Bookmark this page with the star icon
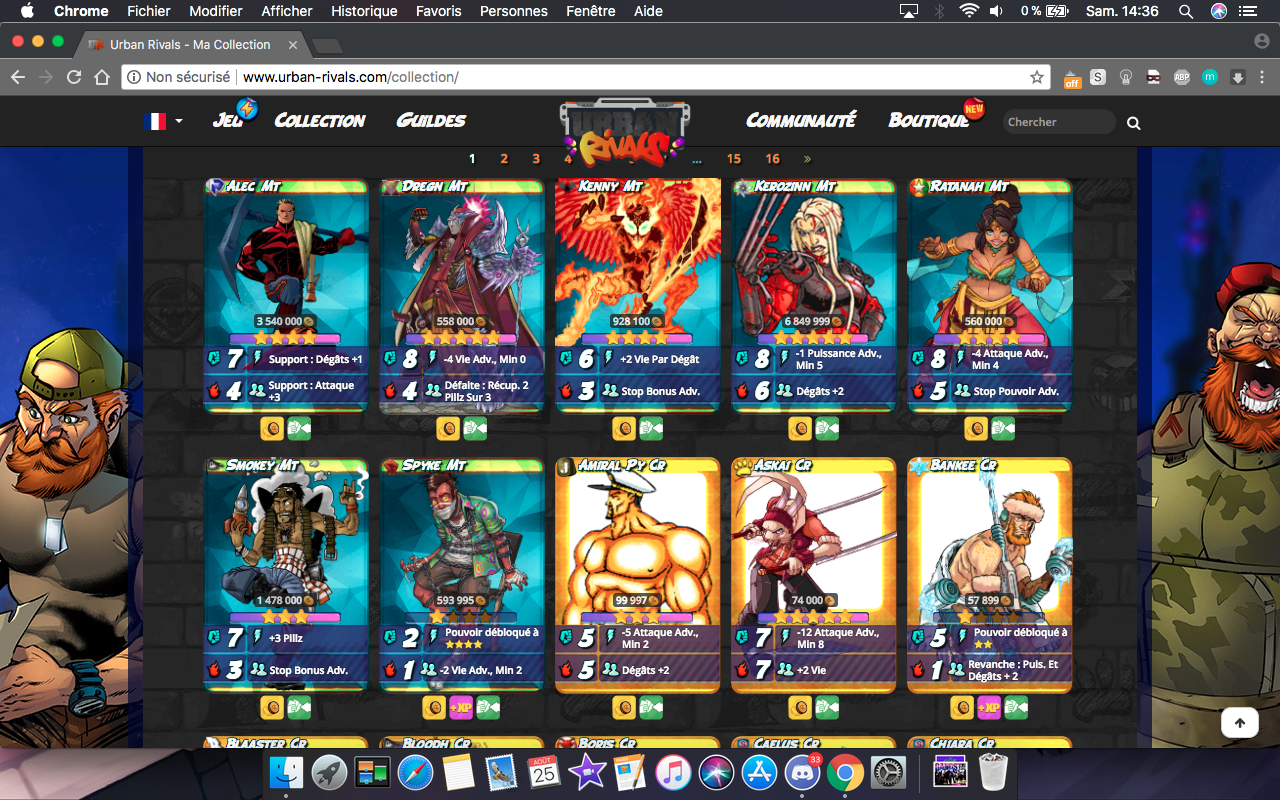 click(x=1037, y=77)
